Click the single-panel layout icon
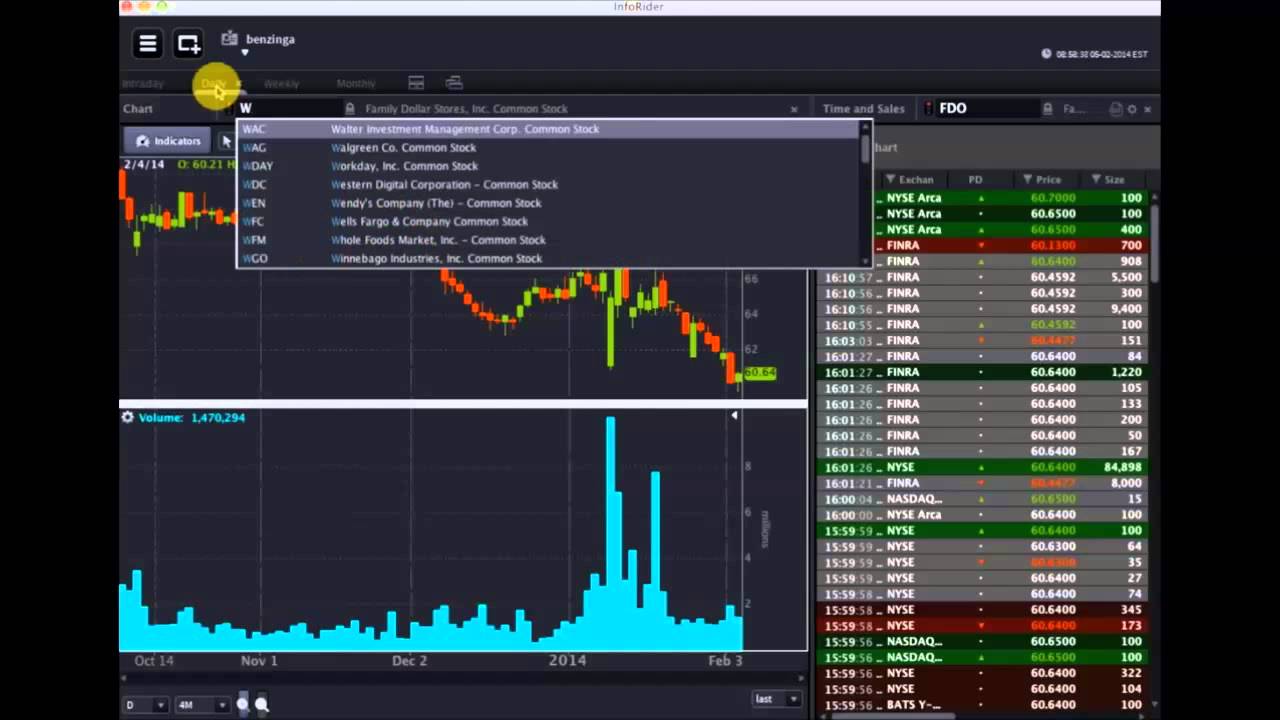Viewport: 1280px width, 720px height. 416,83
